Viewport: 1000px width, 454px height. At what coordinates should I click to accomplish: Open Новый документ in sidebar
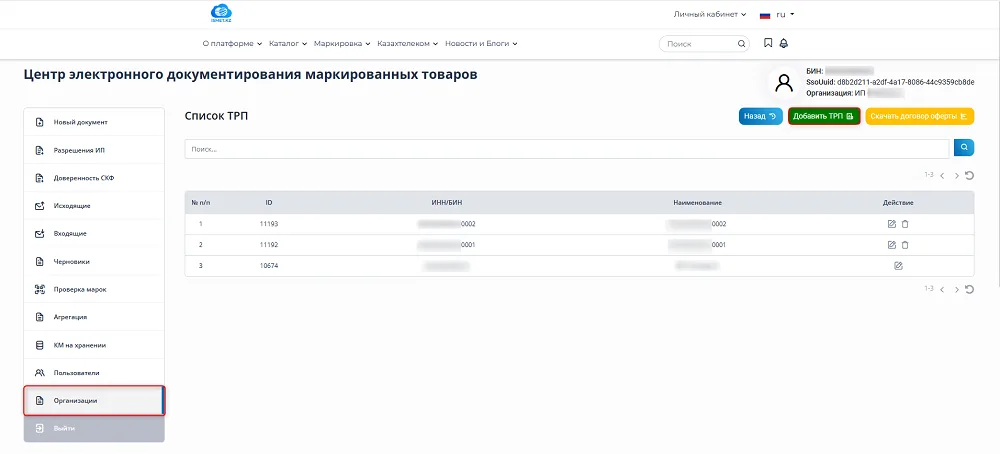[x=94, y=122]
